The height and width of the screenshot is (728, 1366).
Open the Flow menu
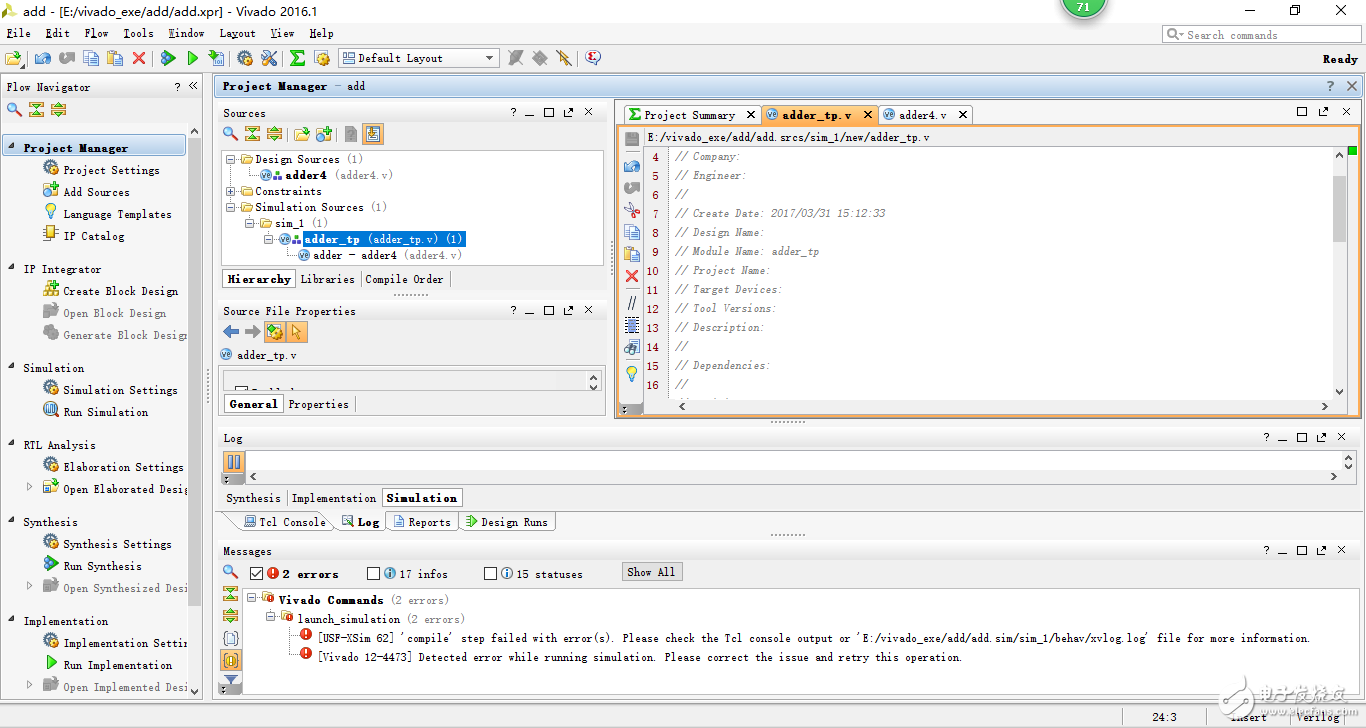tap(96, 33)
